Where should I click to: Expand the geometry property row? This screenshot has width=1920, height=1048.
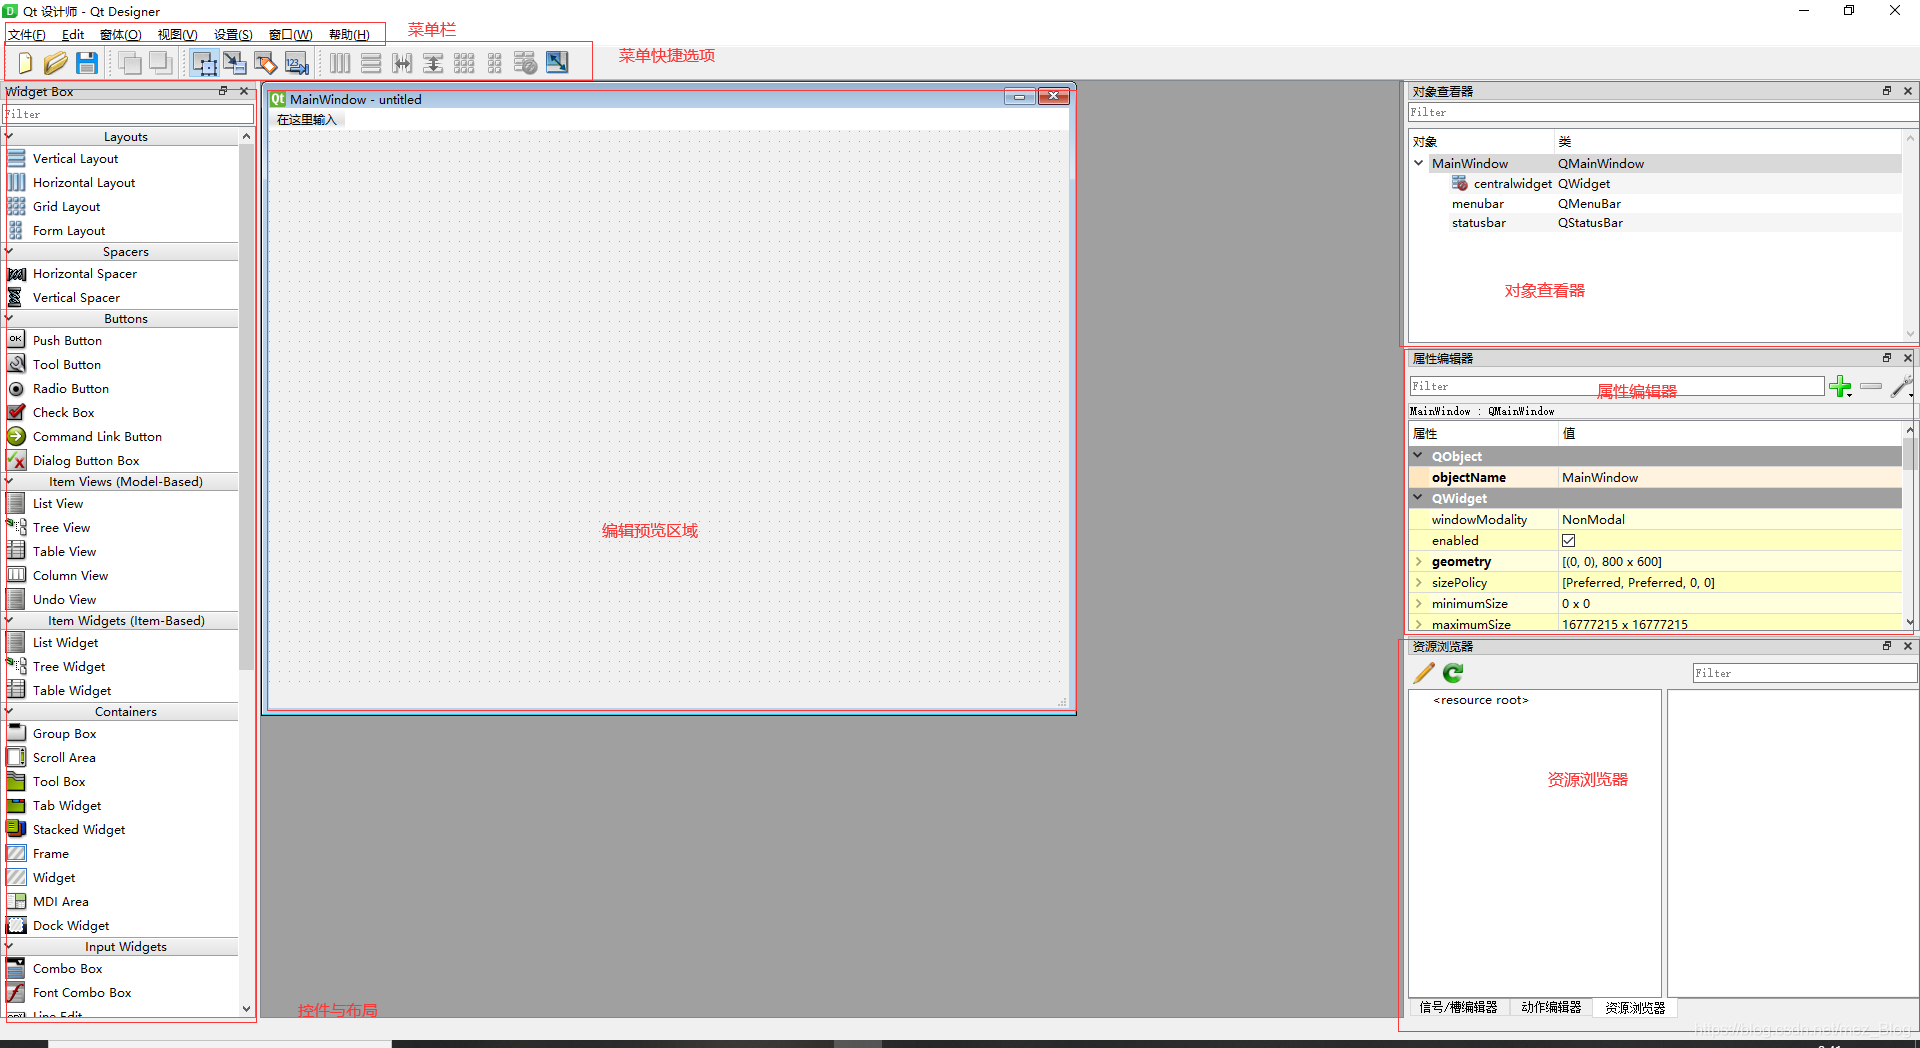(1418, 562)
